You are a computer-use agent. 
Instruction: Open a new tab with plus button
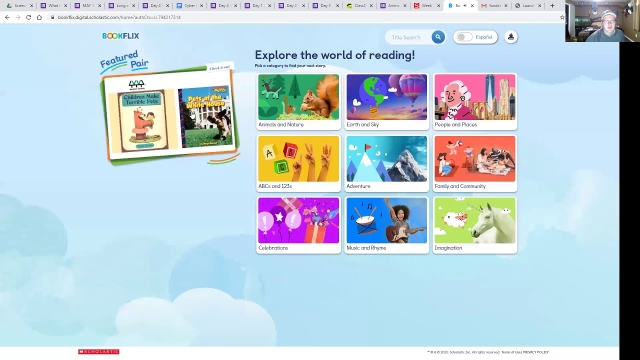(552, 5)
